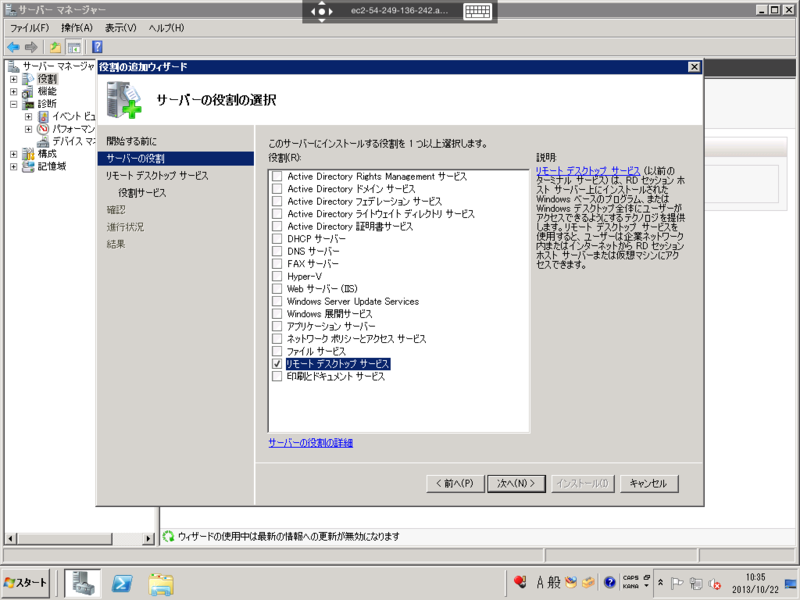The width and height of the screenshot is (800, 600).
Task: Check the DNS サーバー role
Action: point(277,251)
